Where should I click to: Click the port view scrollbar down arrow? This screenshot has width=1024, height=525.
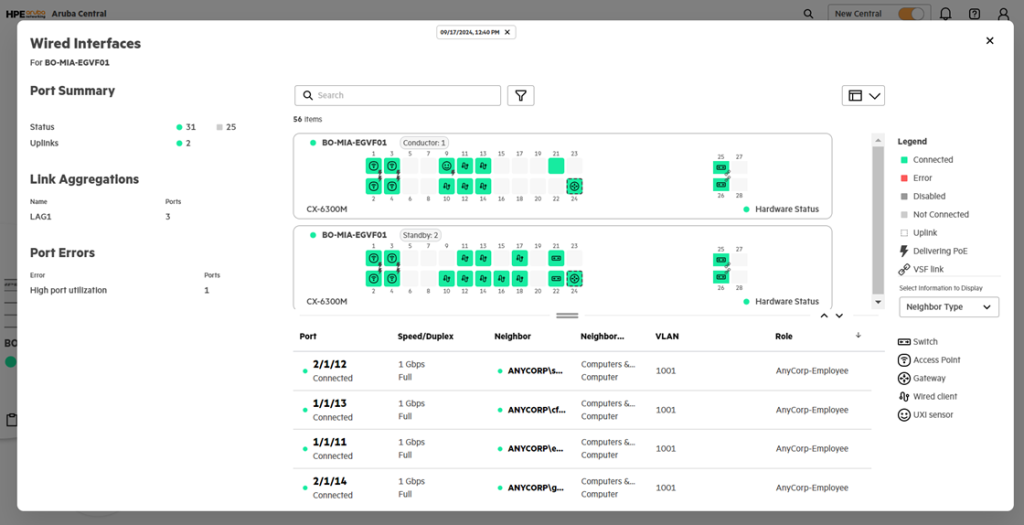coord(878,301)
